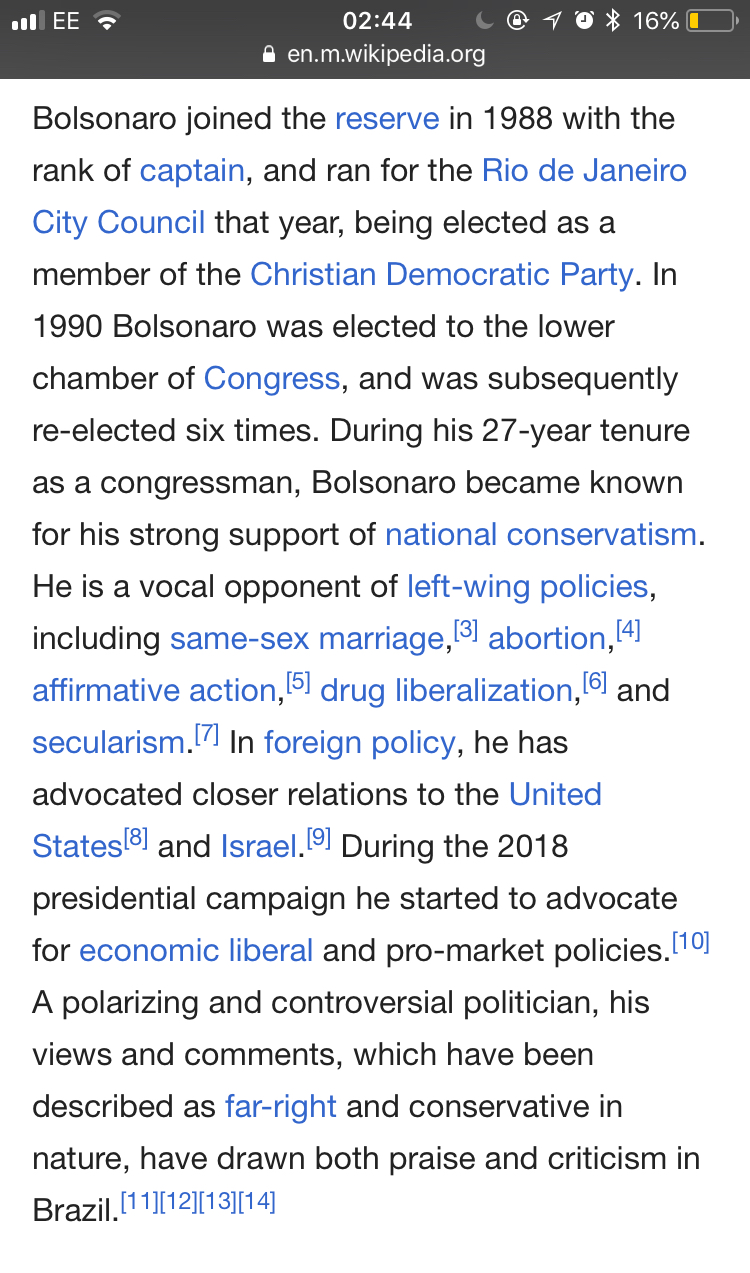Image resolution: width=750 pixels, height=1273 pixels.
Task: Tap the Bluetooth status icon
Action: [x=614, y=20]
